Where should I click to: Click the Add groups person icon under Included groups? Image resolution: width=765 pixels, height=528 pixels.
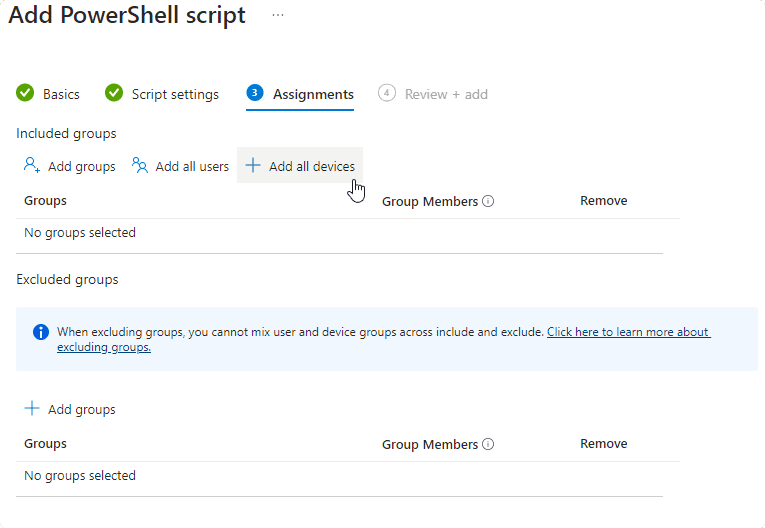pos(32,166)
